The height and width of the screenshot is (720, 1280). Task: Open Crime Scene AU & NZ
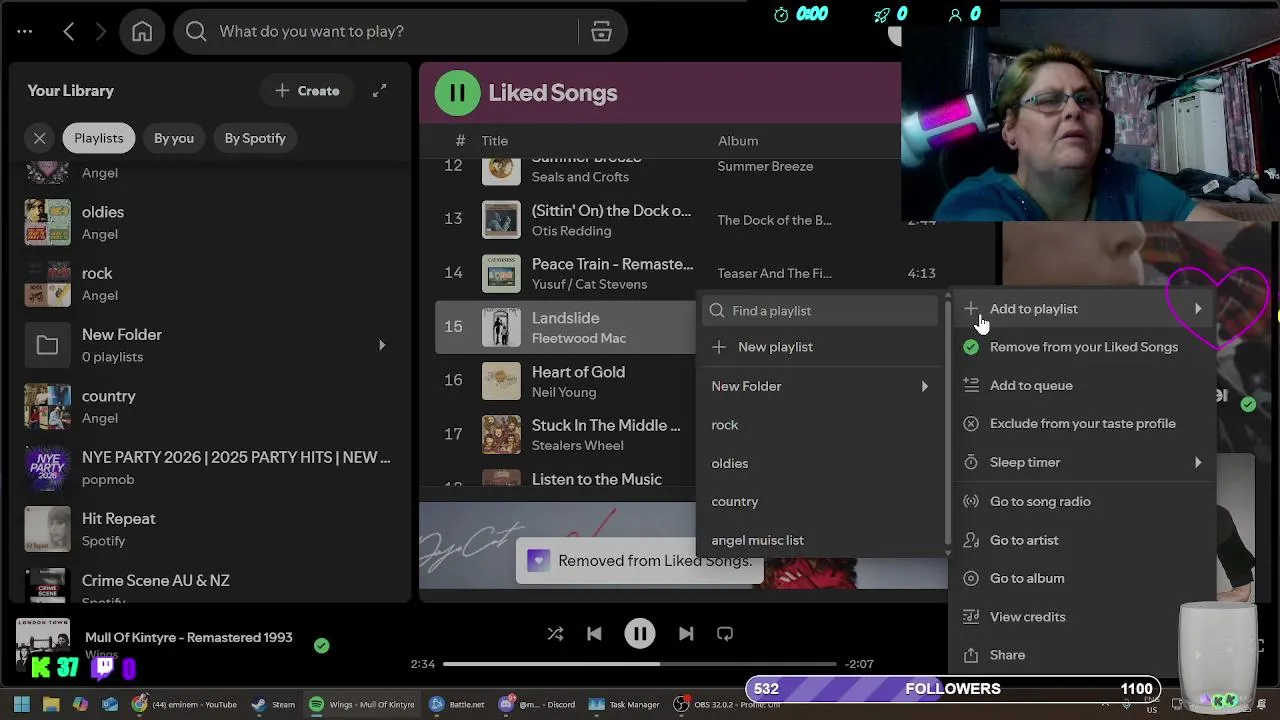click(x=210, y=588)
